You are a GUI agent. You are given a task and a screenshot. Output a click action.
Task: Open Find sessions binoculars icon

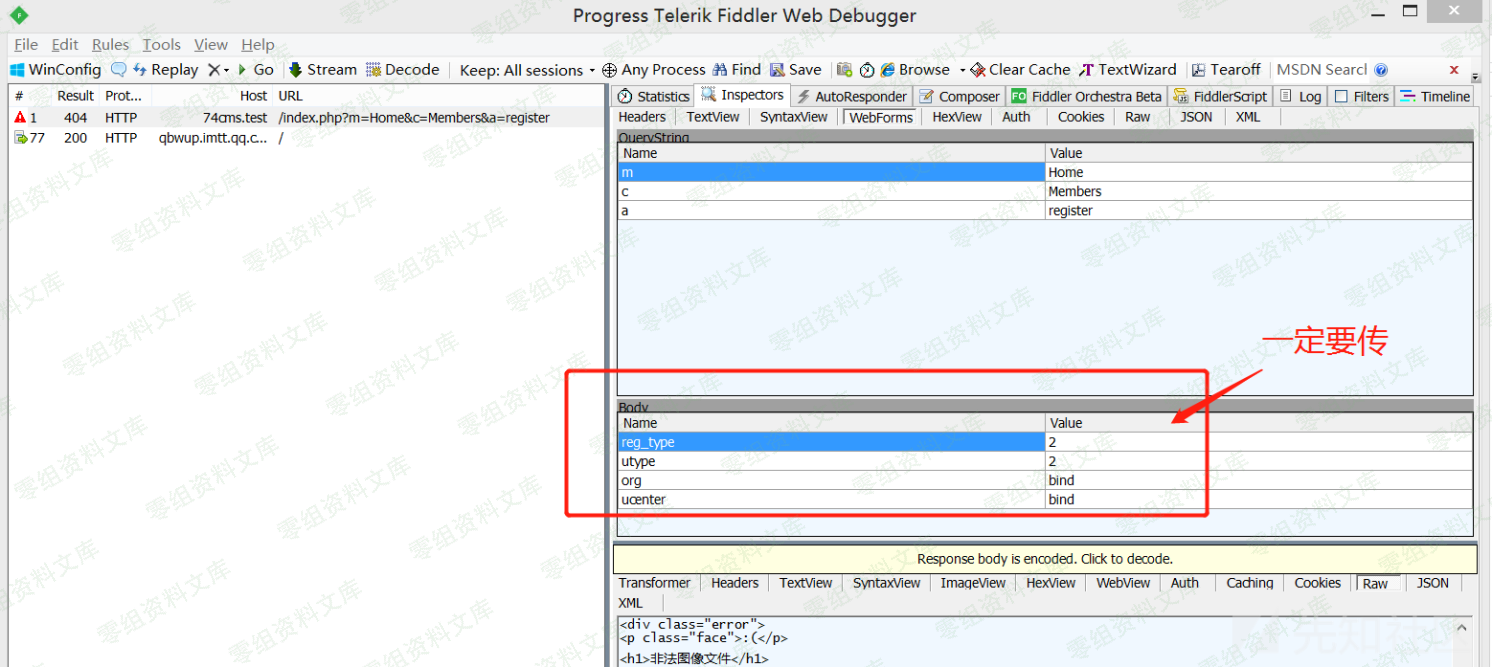tap(720, 70)
